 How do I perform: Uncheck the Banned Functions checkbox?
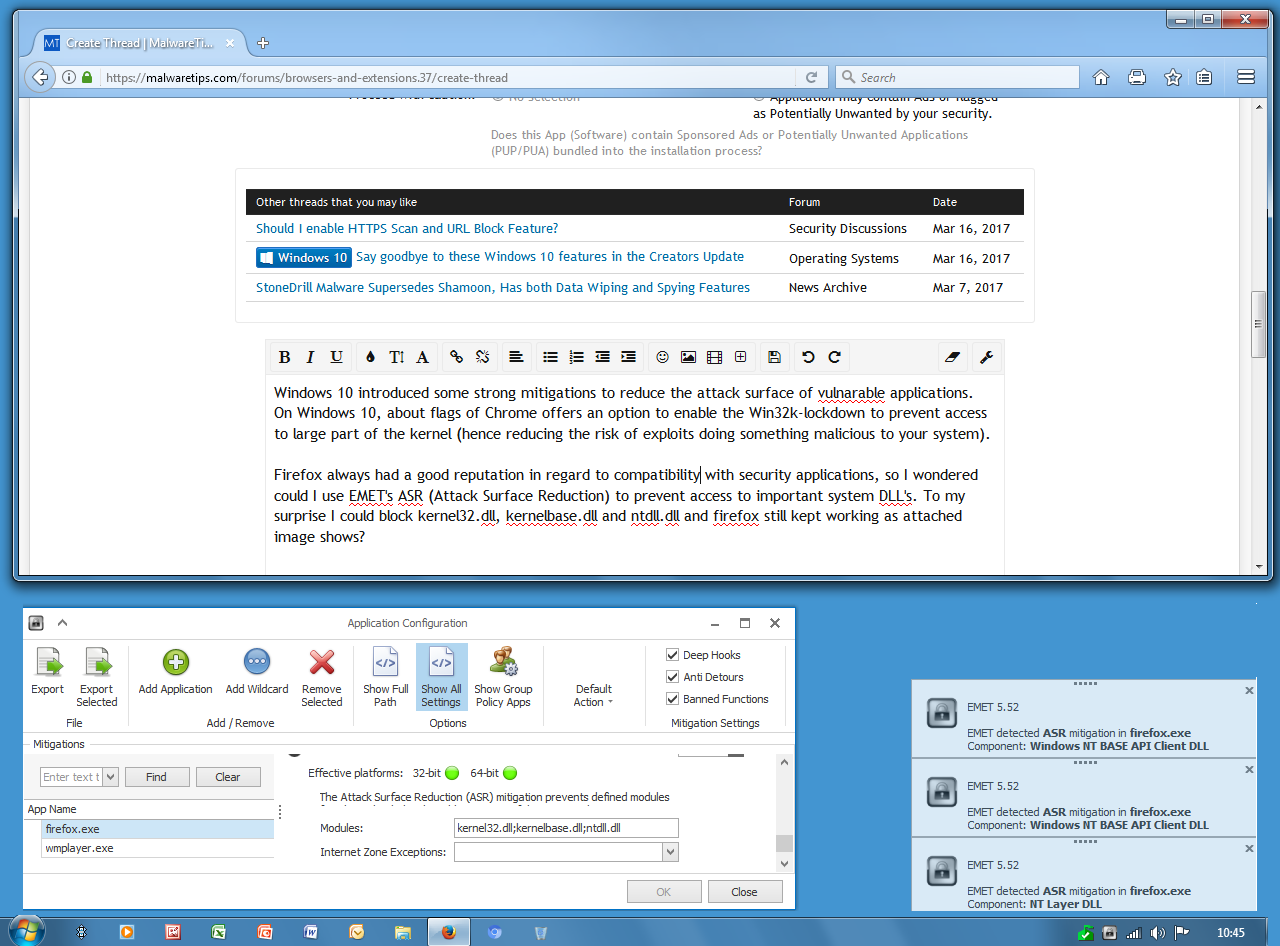(673, 699)
